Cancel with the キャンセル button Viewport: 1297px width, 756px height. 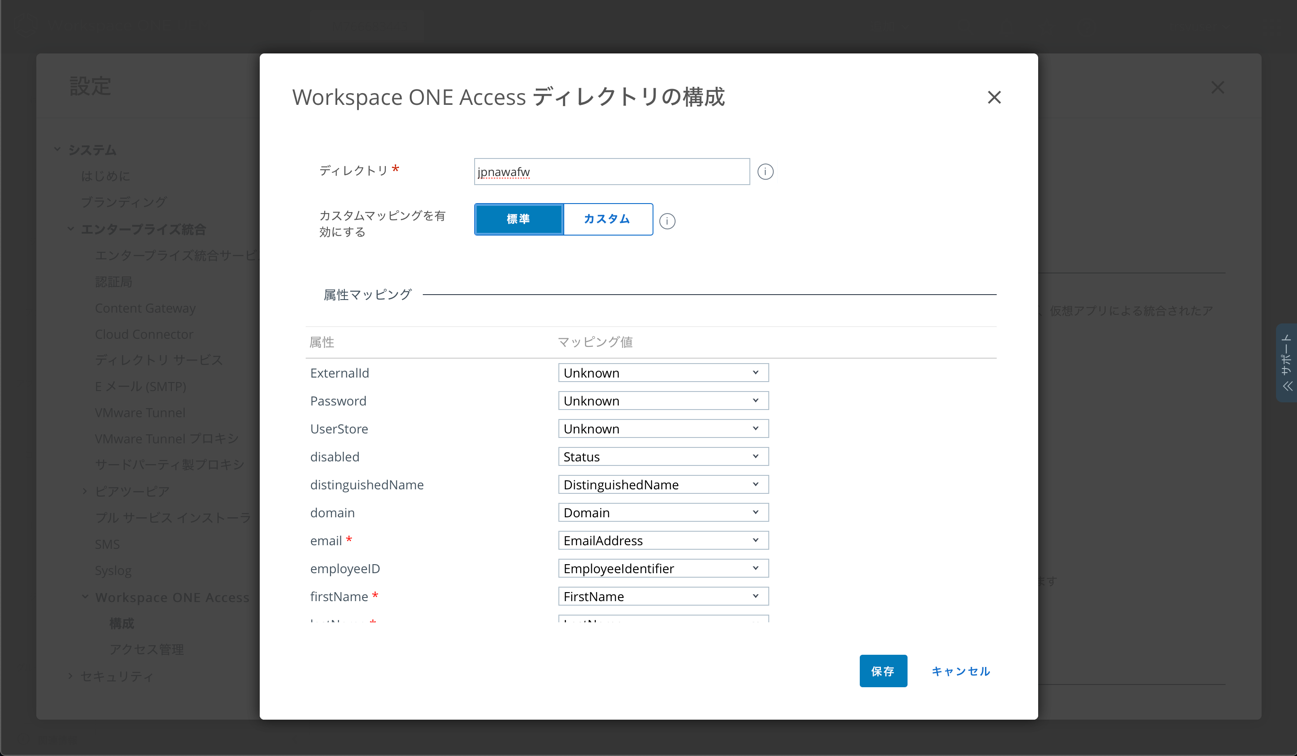961,671
